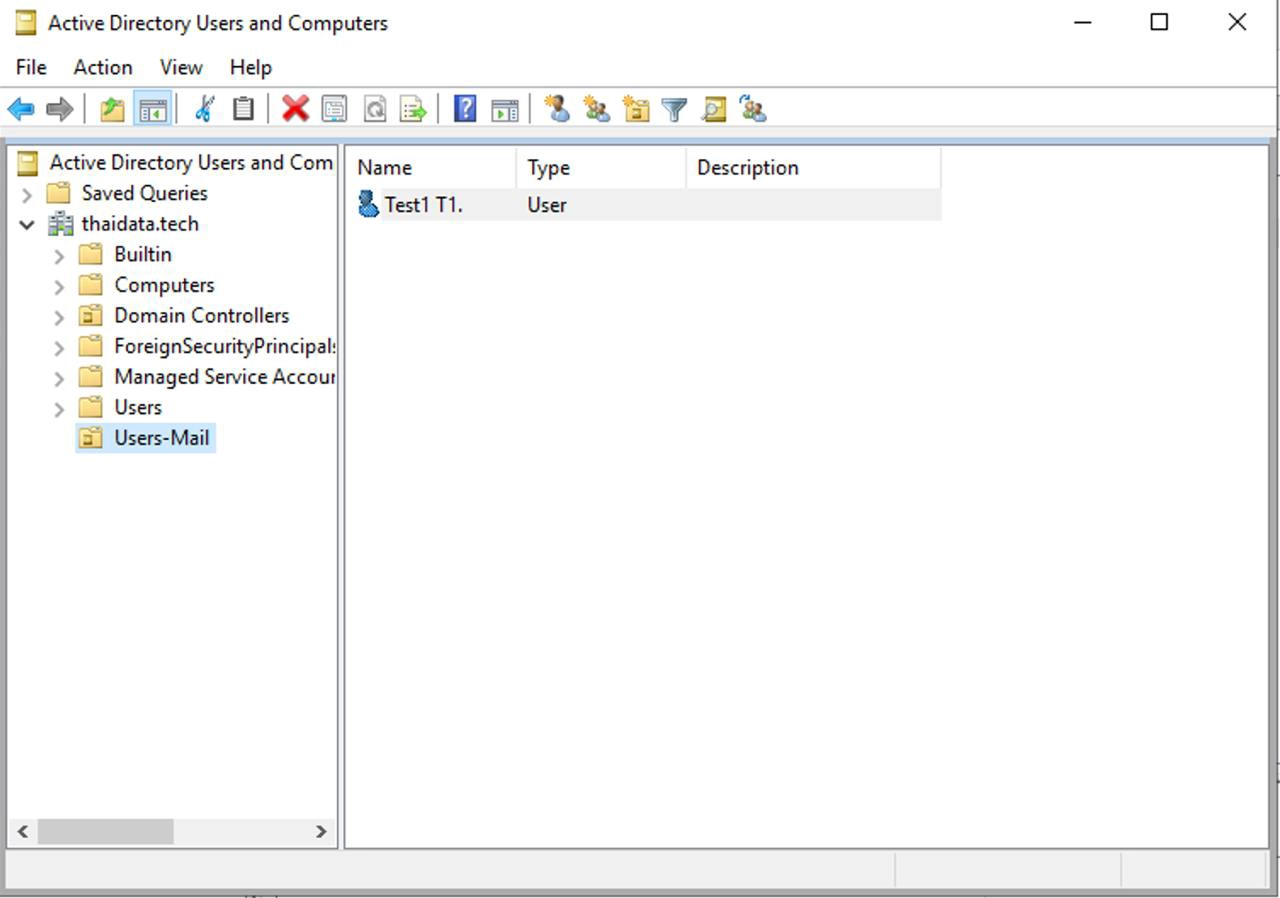Go up one level with folder icon

click(112, 109)
